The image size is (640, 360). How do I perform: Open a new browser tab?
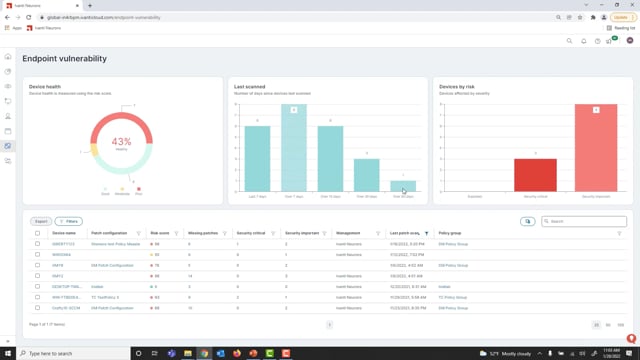pos(90,6)
